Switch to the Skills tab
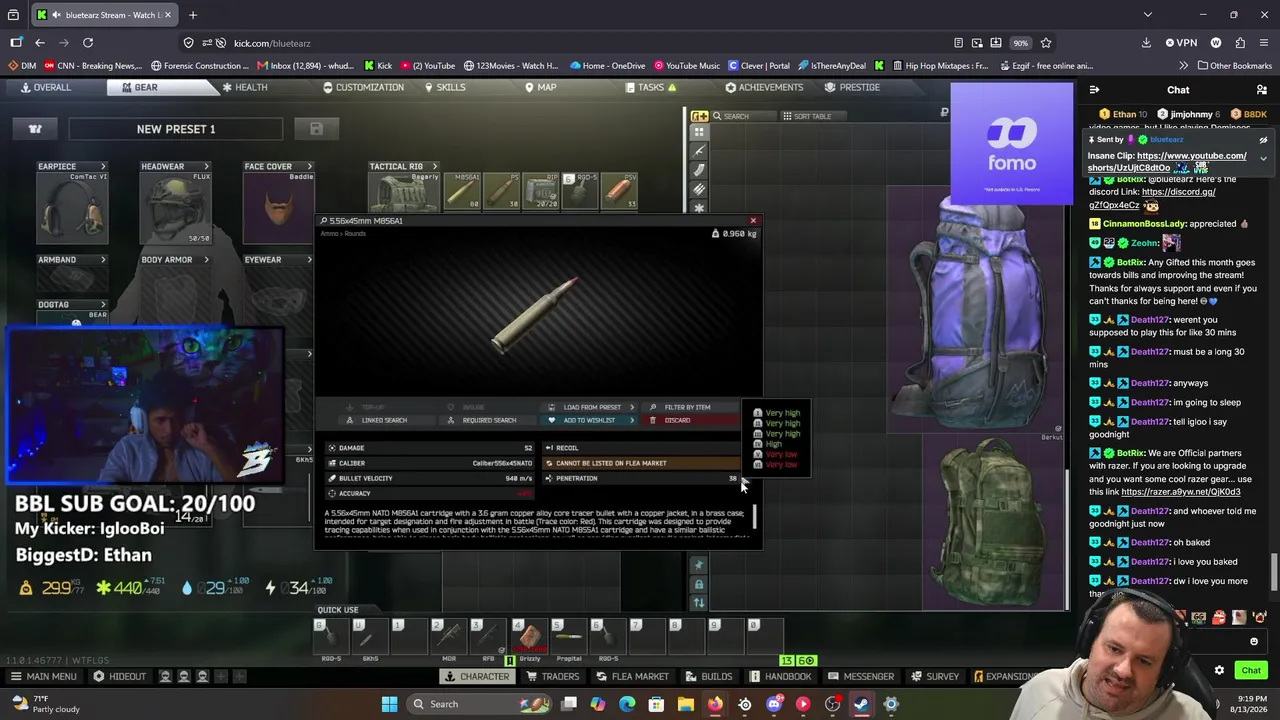Image resolution: width=1280 pixels, height=720 pixels. [445, 87]
